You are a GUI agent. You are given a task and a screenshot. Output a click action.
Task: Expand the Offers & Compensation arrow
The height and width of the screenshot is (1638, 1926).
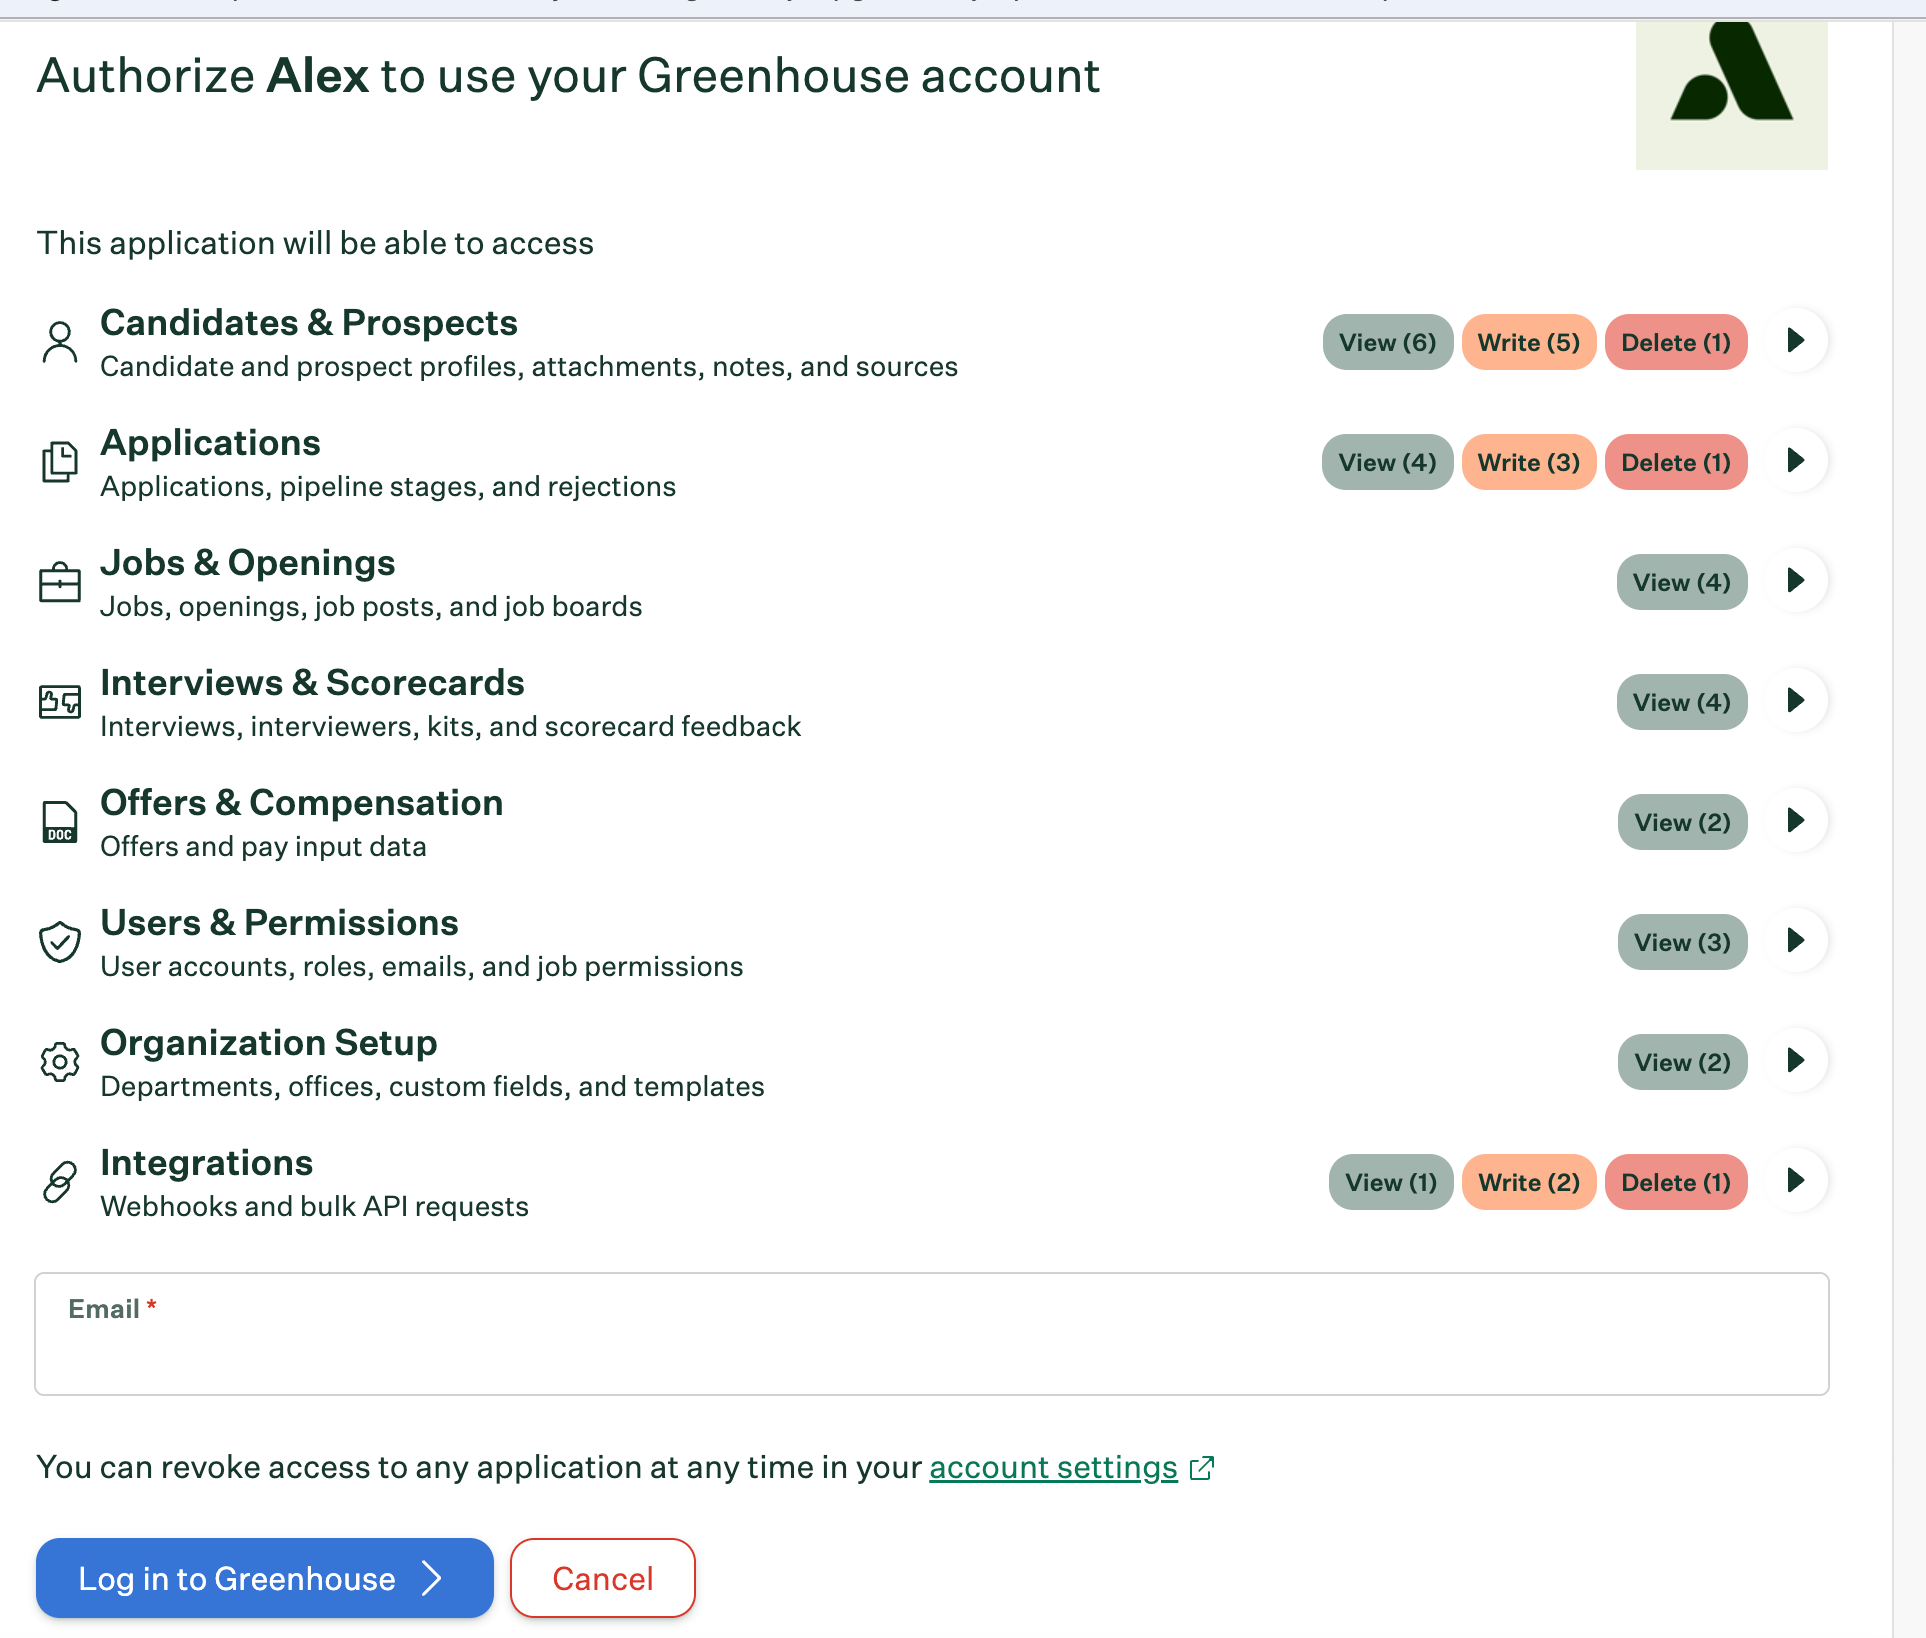(x=1796, y=820)
